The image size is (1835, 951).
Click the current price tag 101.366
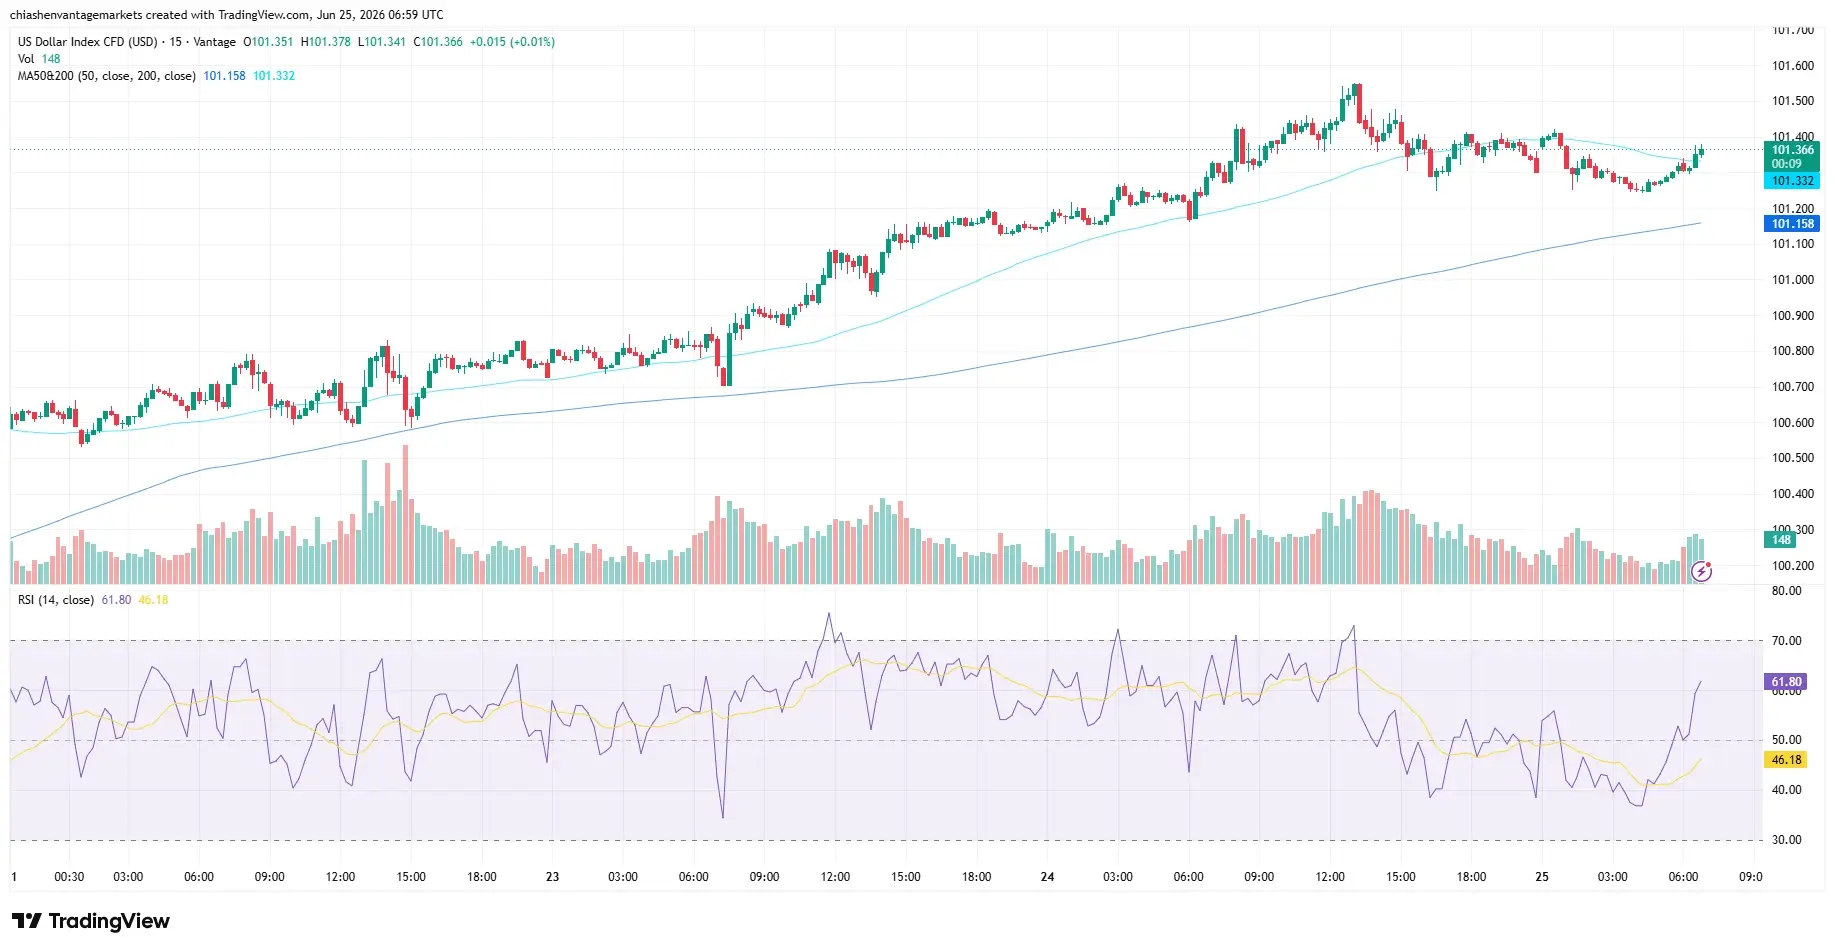[x=1792, y=150]
